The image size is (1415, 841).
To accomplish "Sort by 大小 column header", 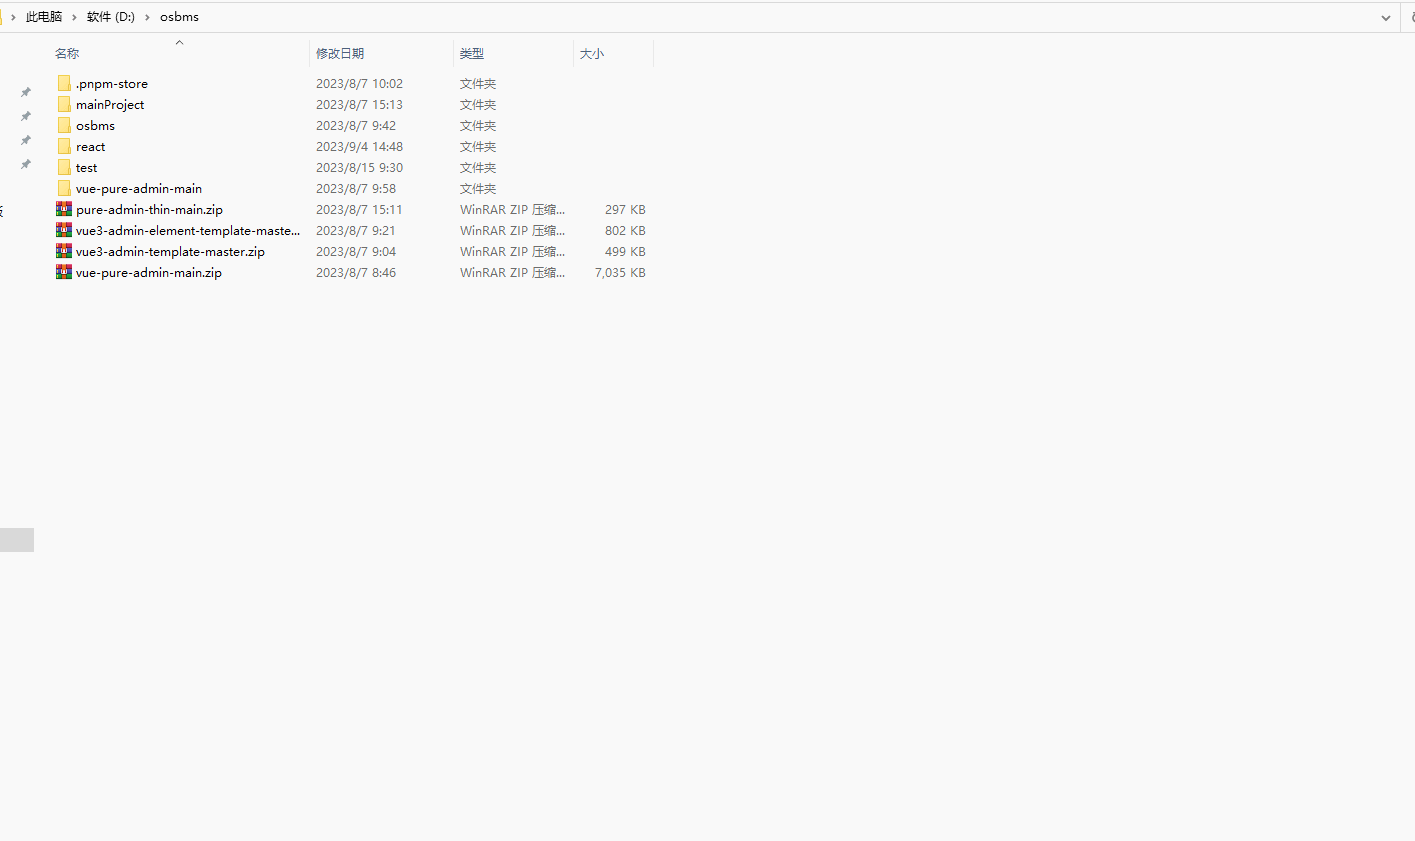I will [x=592, y=54].
